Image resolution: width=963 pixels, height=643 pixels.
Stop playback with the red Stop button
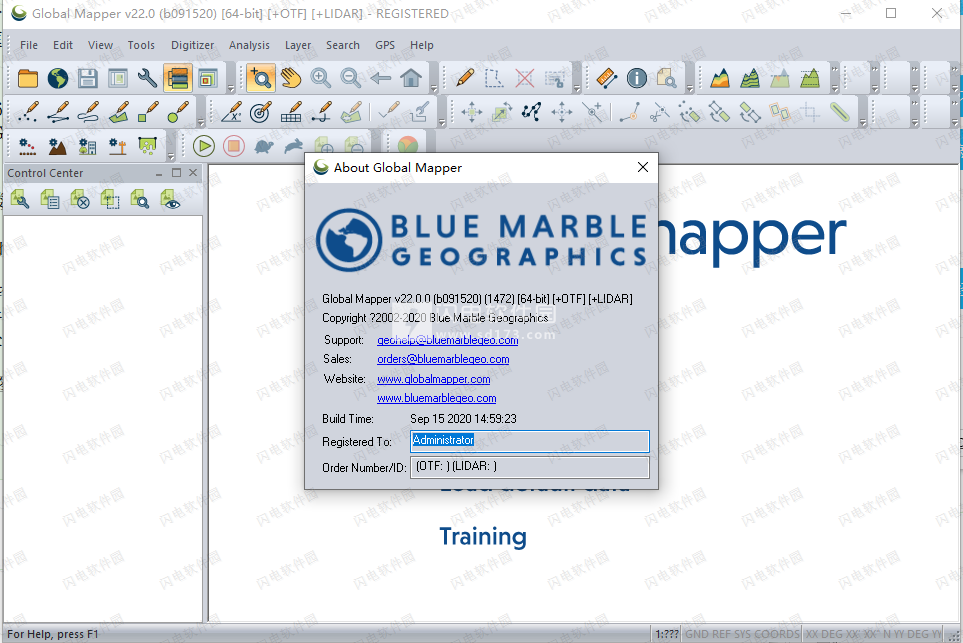[x=234, y=146]
